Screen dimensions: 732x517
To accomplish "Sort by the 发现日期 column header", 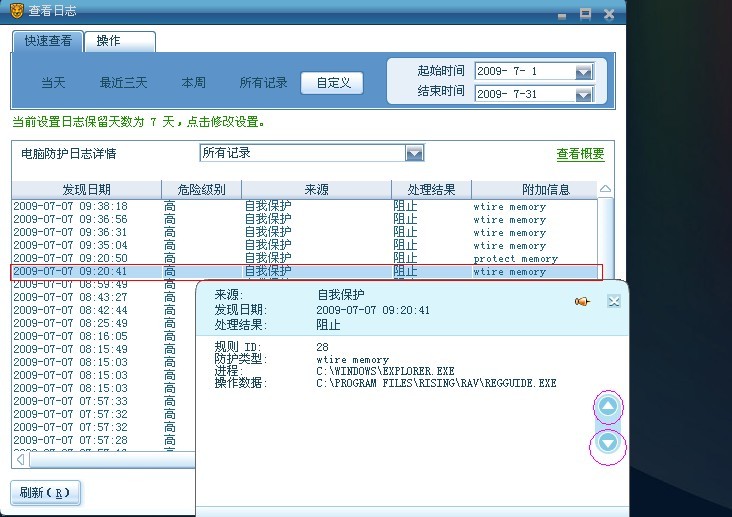I will [86, 190].
